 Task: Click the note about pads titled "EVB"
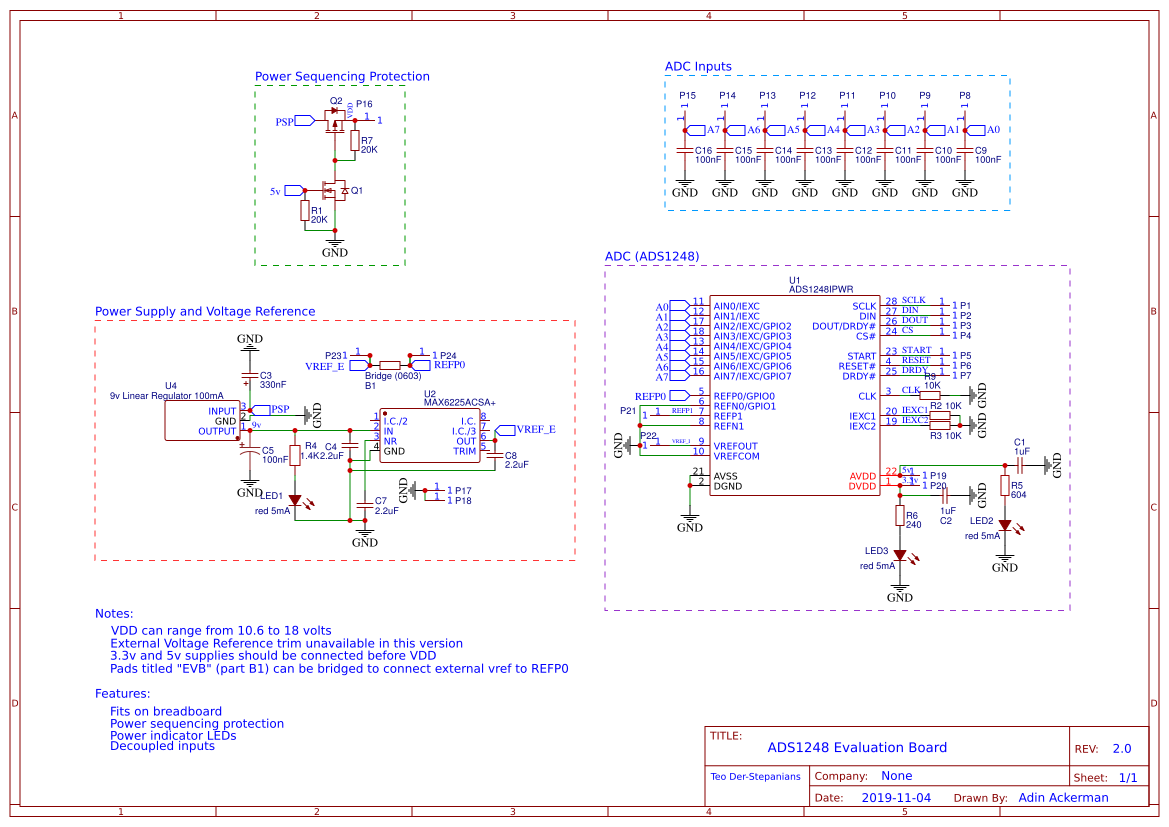tap(339, 669)
